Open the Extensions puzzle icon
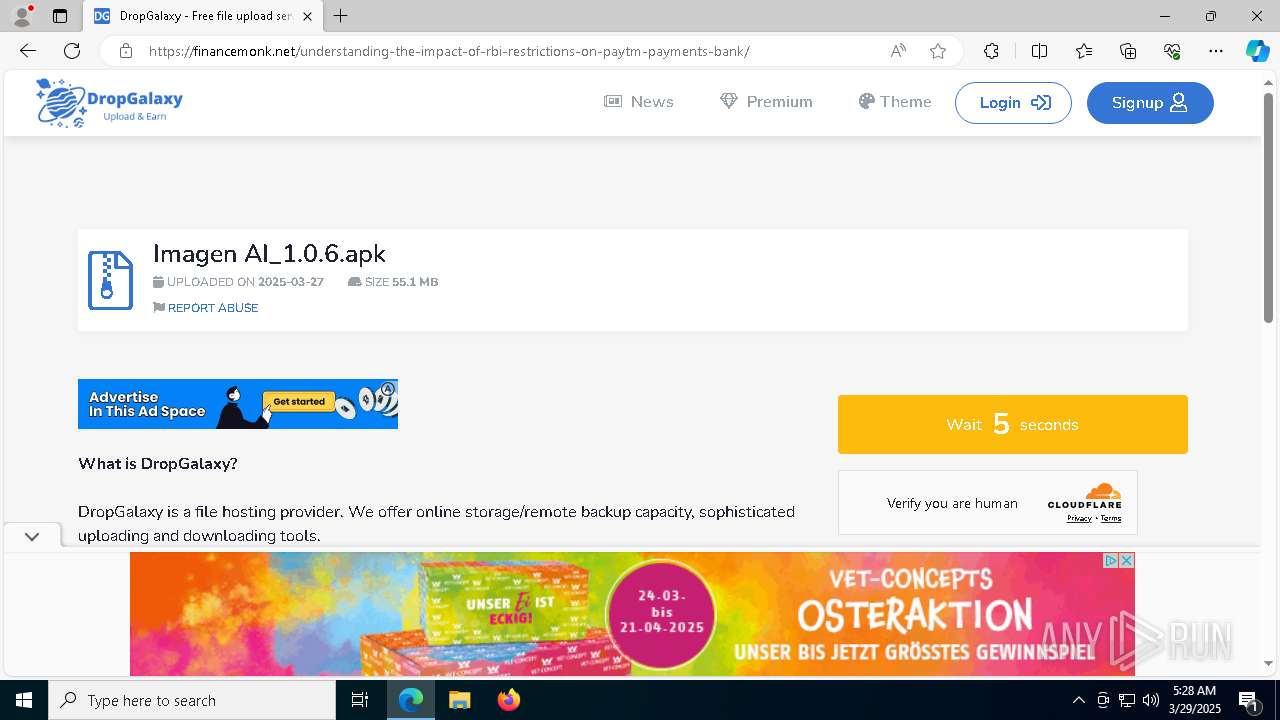This screenshot has height=720, width=1280. coord(991,51)
